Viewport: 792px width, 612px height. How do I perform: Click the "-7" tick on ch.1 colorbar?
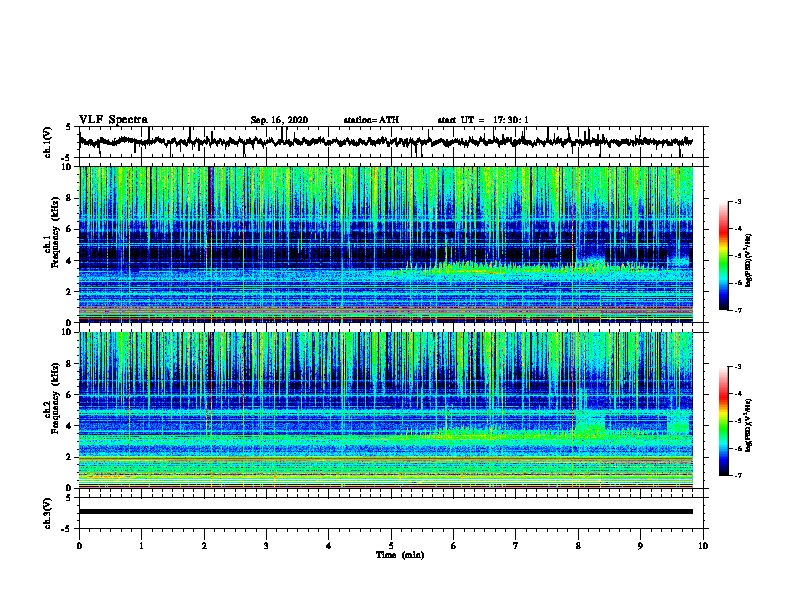(737, 310)
